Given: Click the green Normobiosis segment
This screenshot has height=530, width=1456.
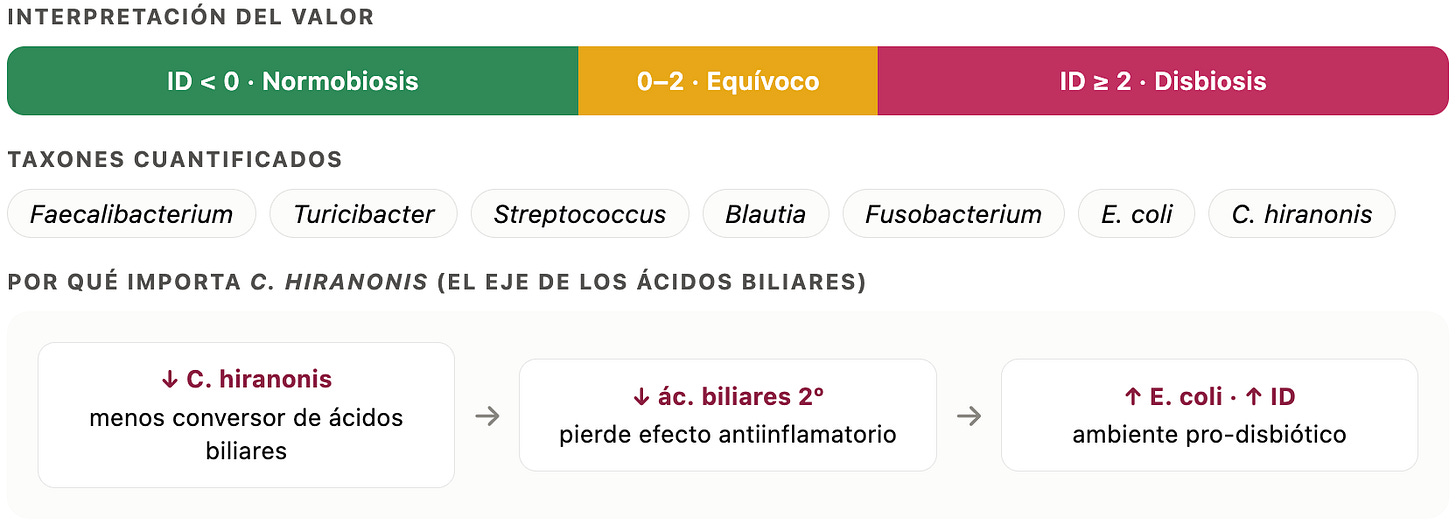Looking at the screenshot, I should [x=293, y=81].
